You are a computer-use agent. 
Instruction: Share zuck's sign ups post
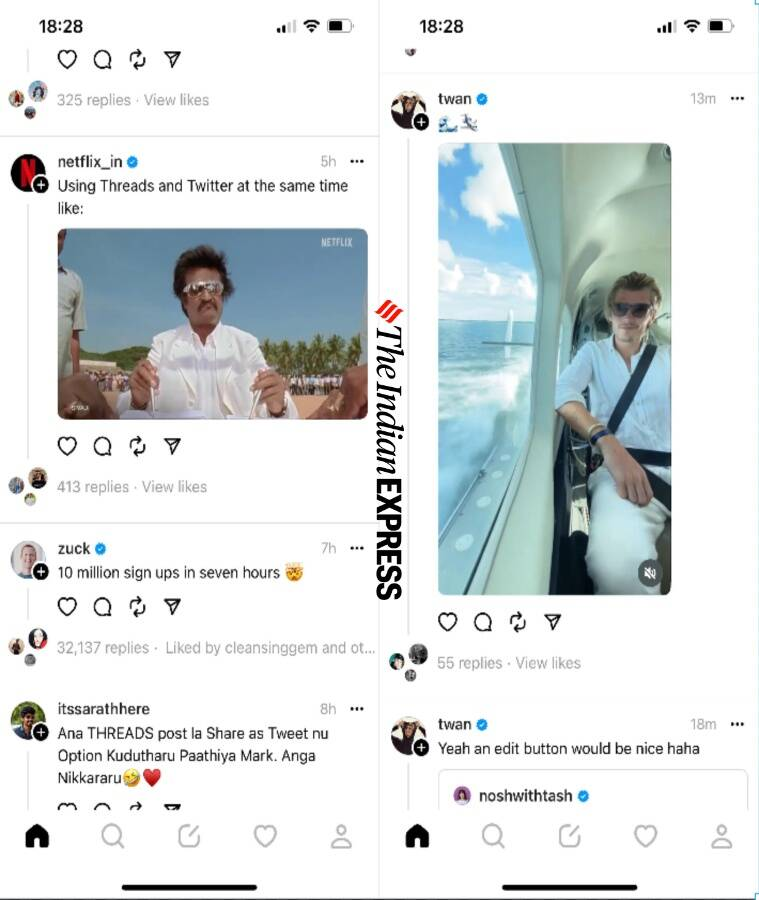[172, 606]
